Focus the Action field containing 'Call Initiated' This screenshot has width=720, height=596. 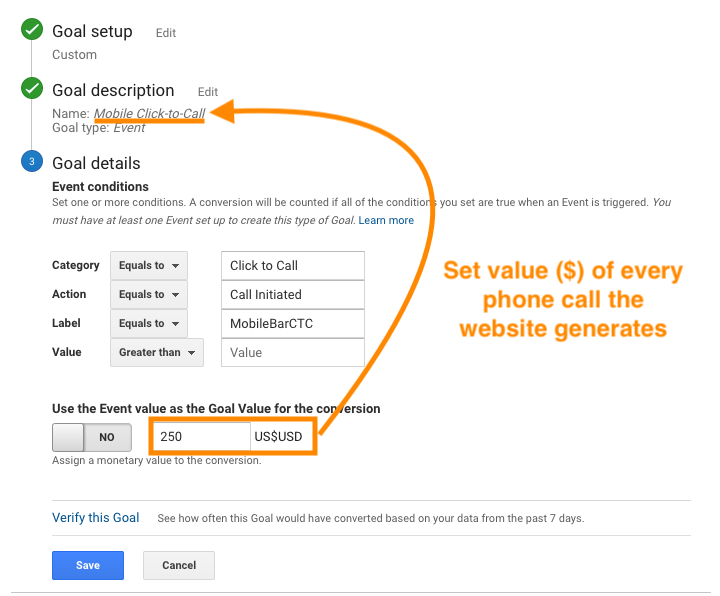[292, 295]
